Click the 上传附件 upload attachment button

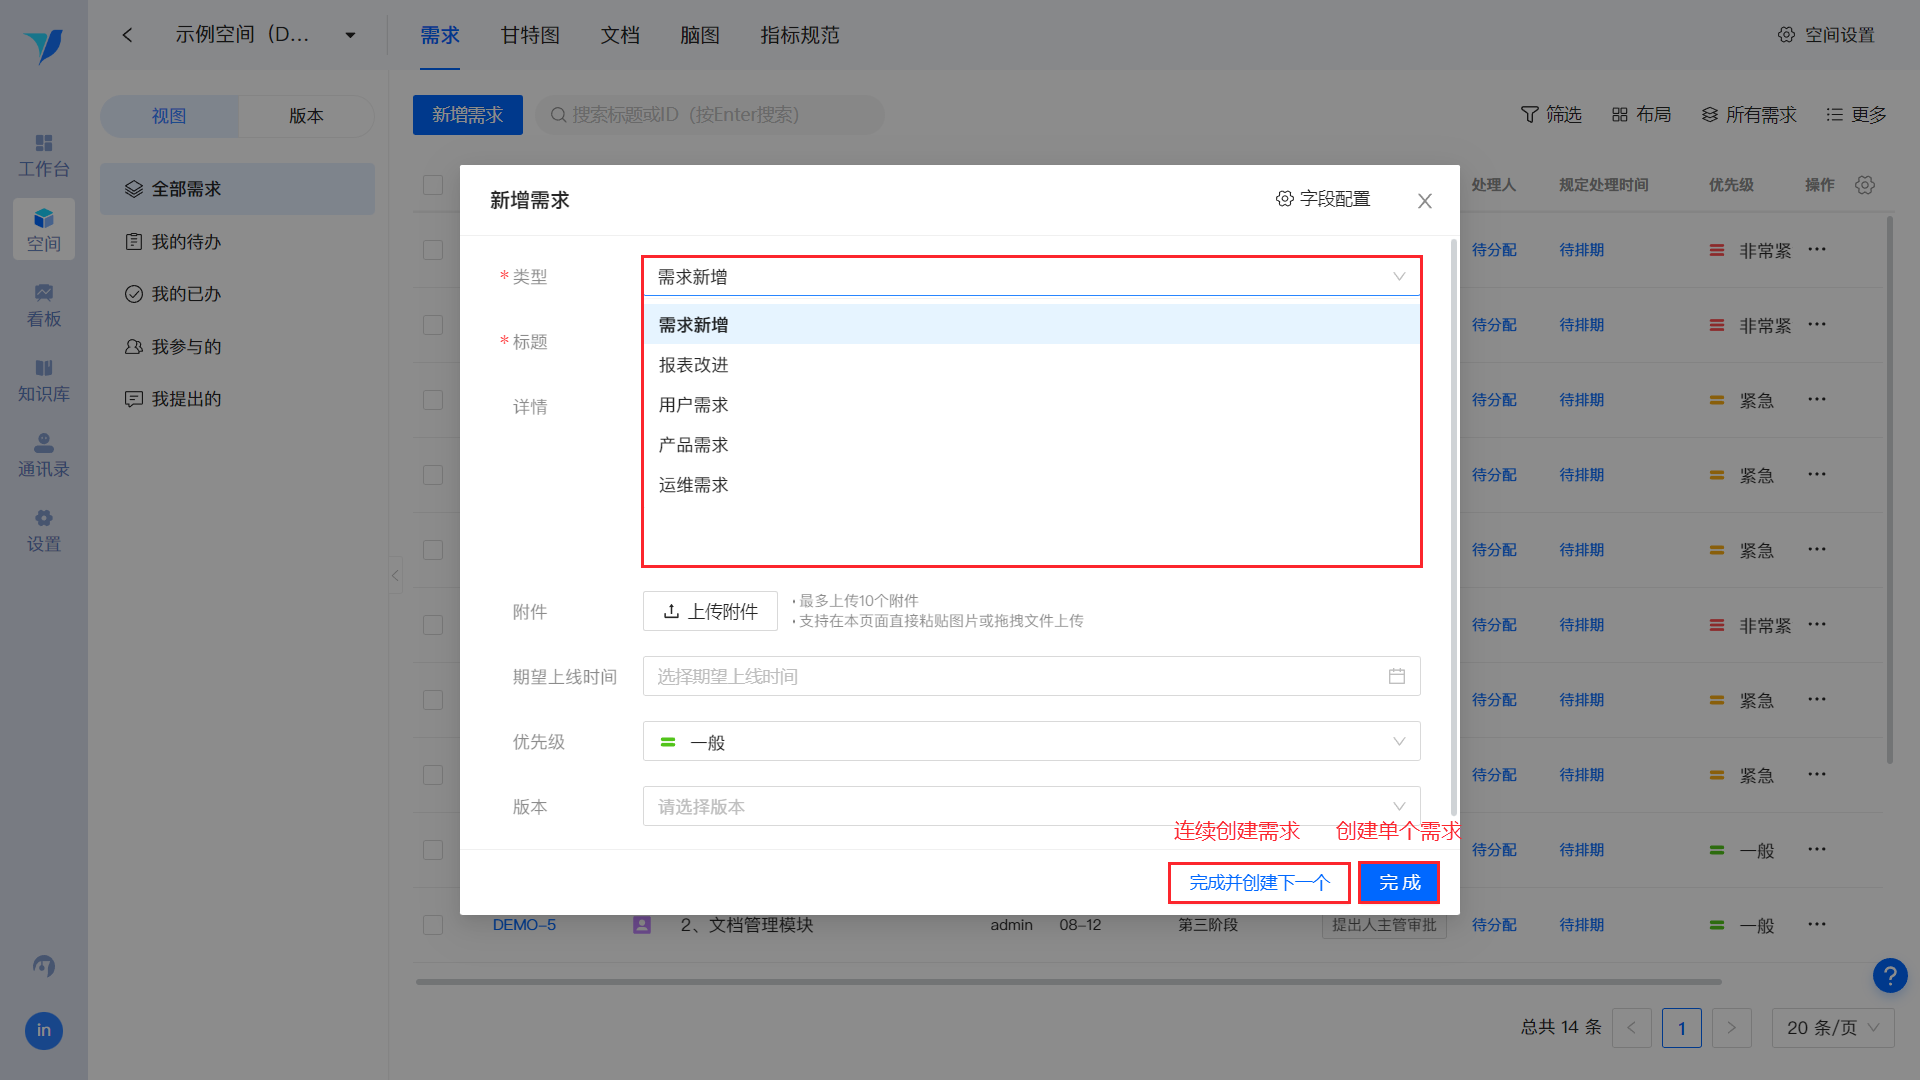pos(710,610)
